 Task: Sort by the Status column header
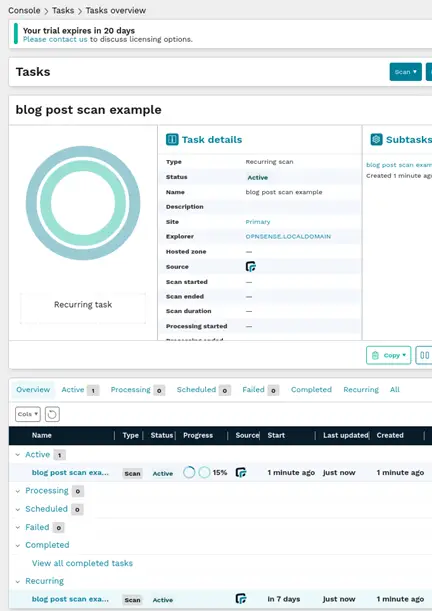162,435
